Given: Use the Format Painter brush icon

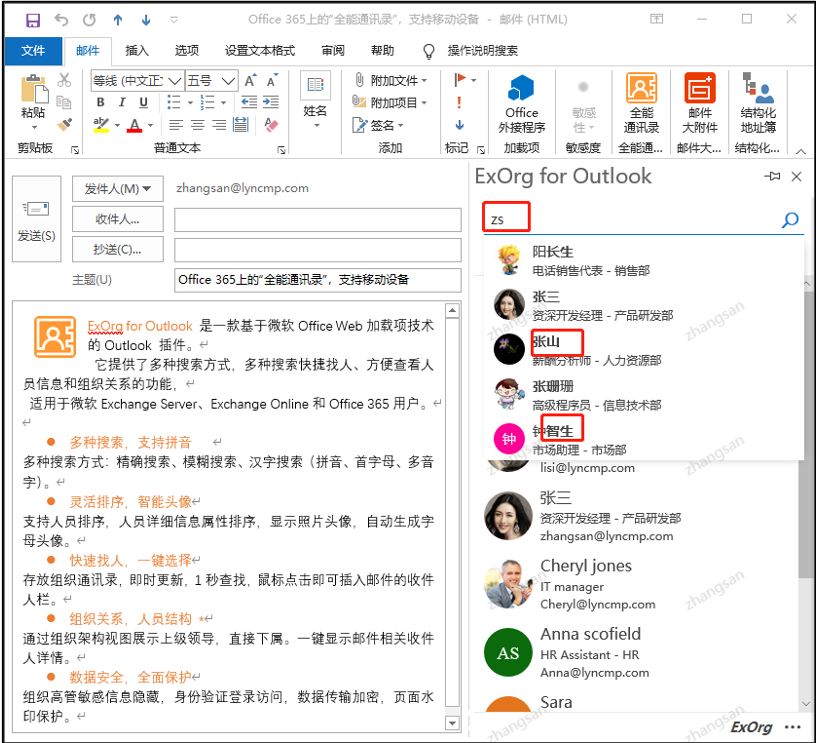Looking at the screenshot, I should click(x=64, y=125).
